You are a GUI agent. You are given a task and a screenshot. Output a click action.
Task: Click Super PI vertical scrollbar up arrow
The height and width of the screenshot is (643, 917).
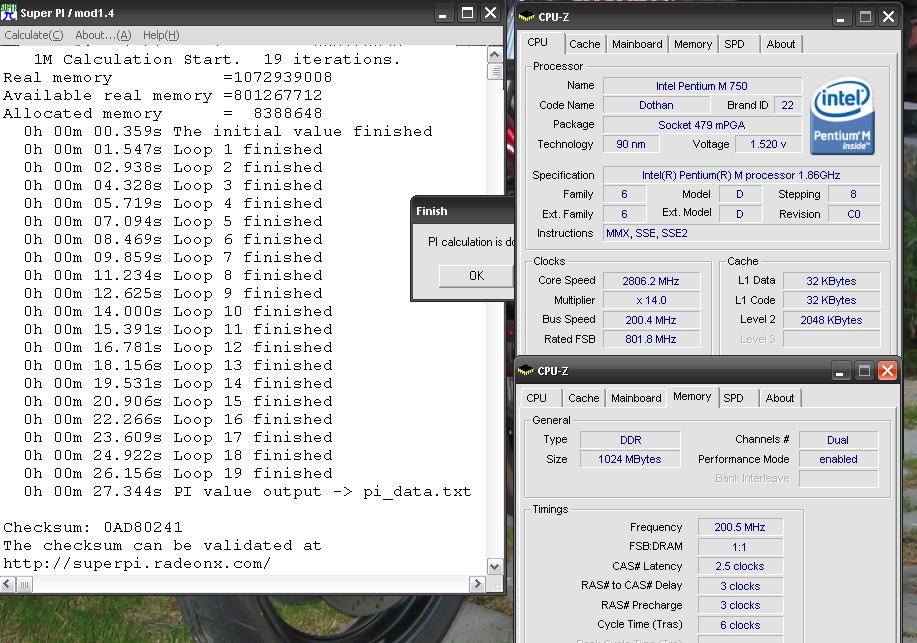tap(495, 55)
